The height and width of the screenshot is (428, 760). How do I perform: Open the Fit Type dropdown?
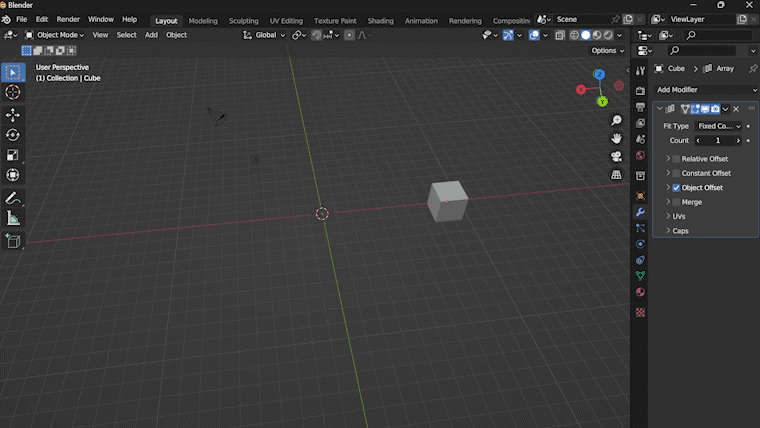click(x=719, y=126)
